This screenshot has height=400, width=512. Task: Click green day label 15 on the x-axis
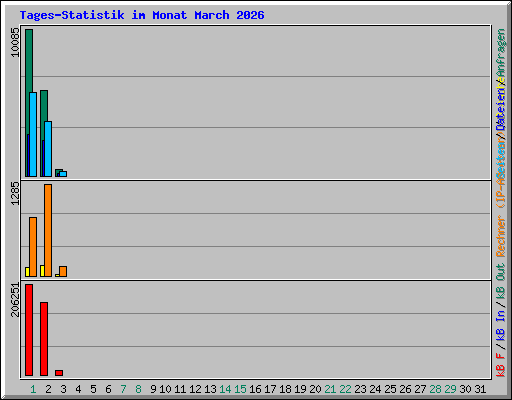[240, 389]
